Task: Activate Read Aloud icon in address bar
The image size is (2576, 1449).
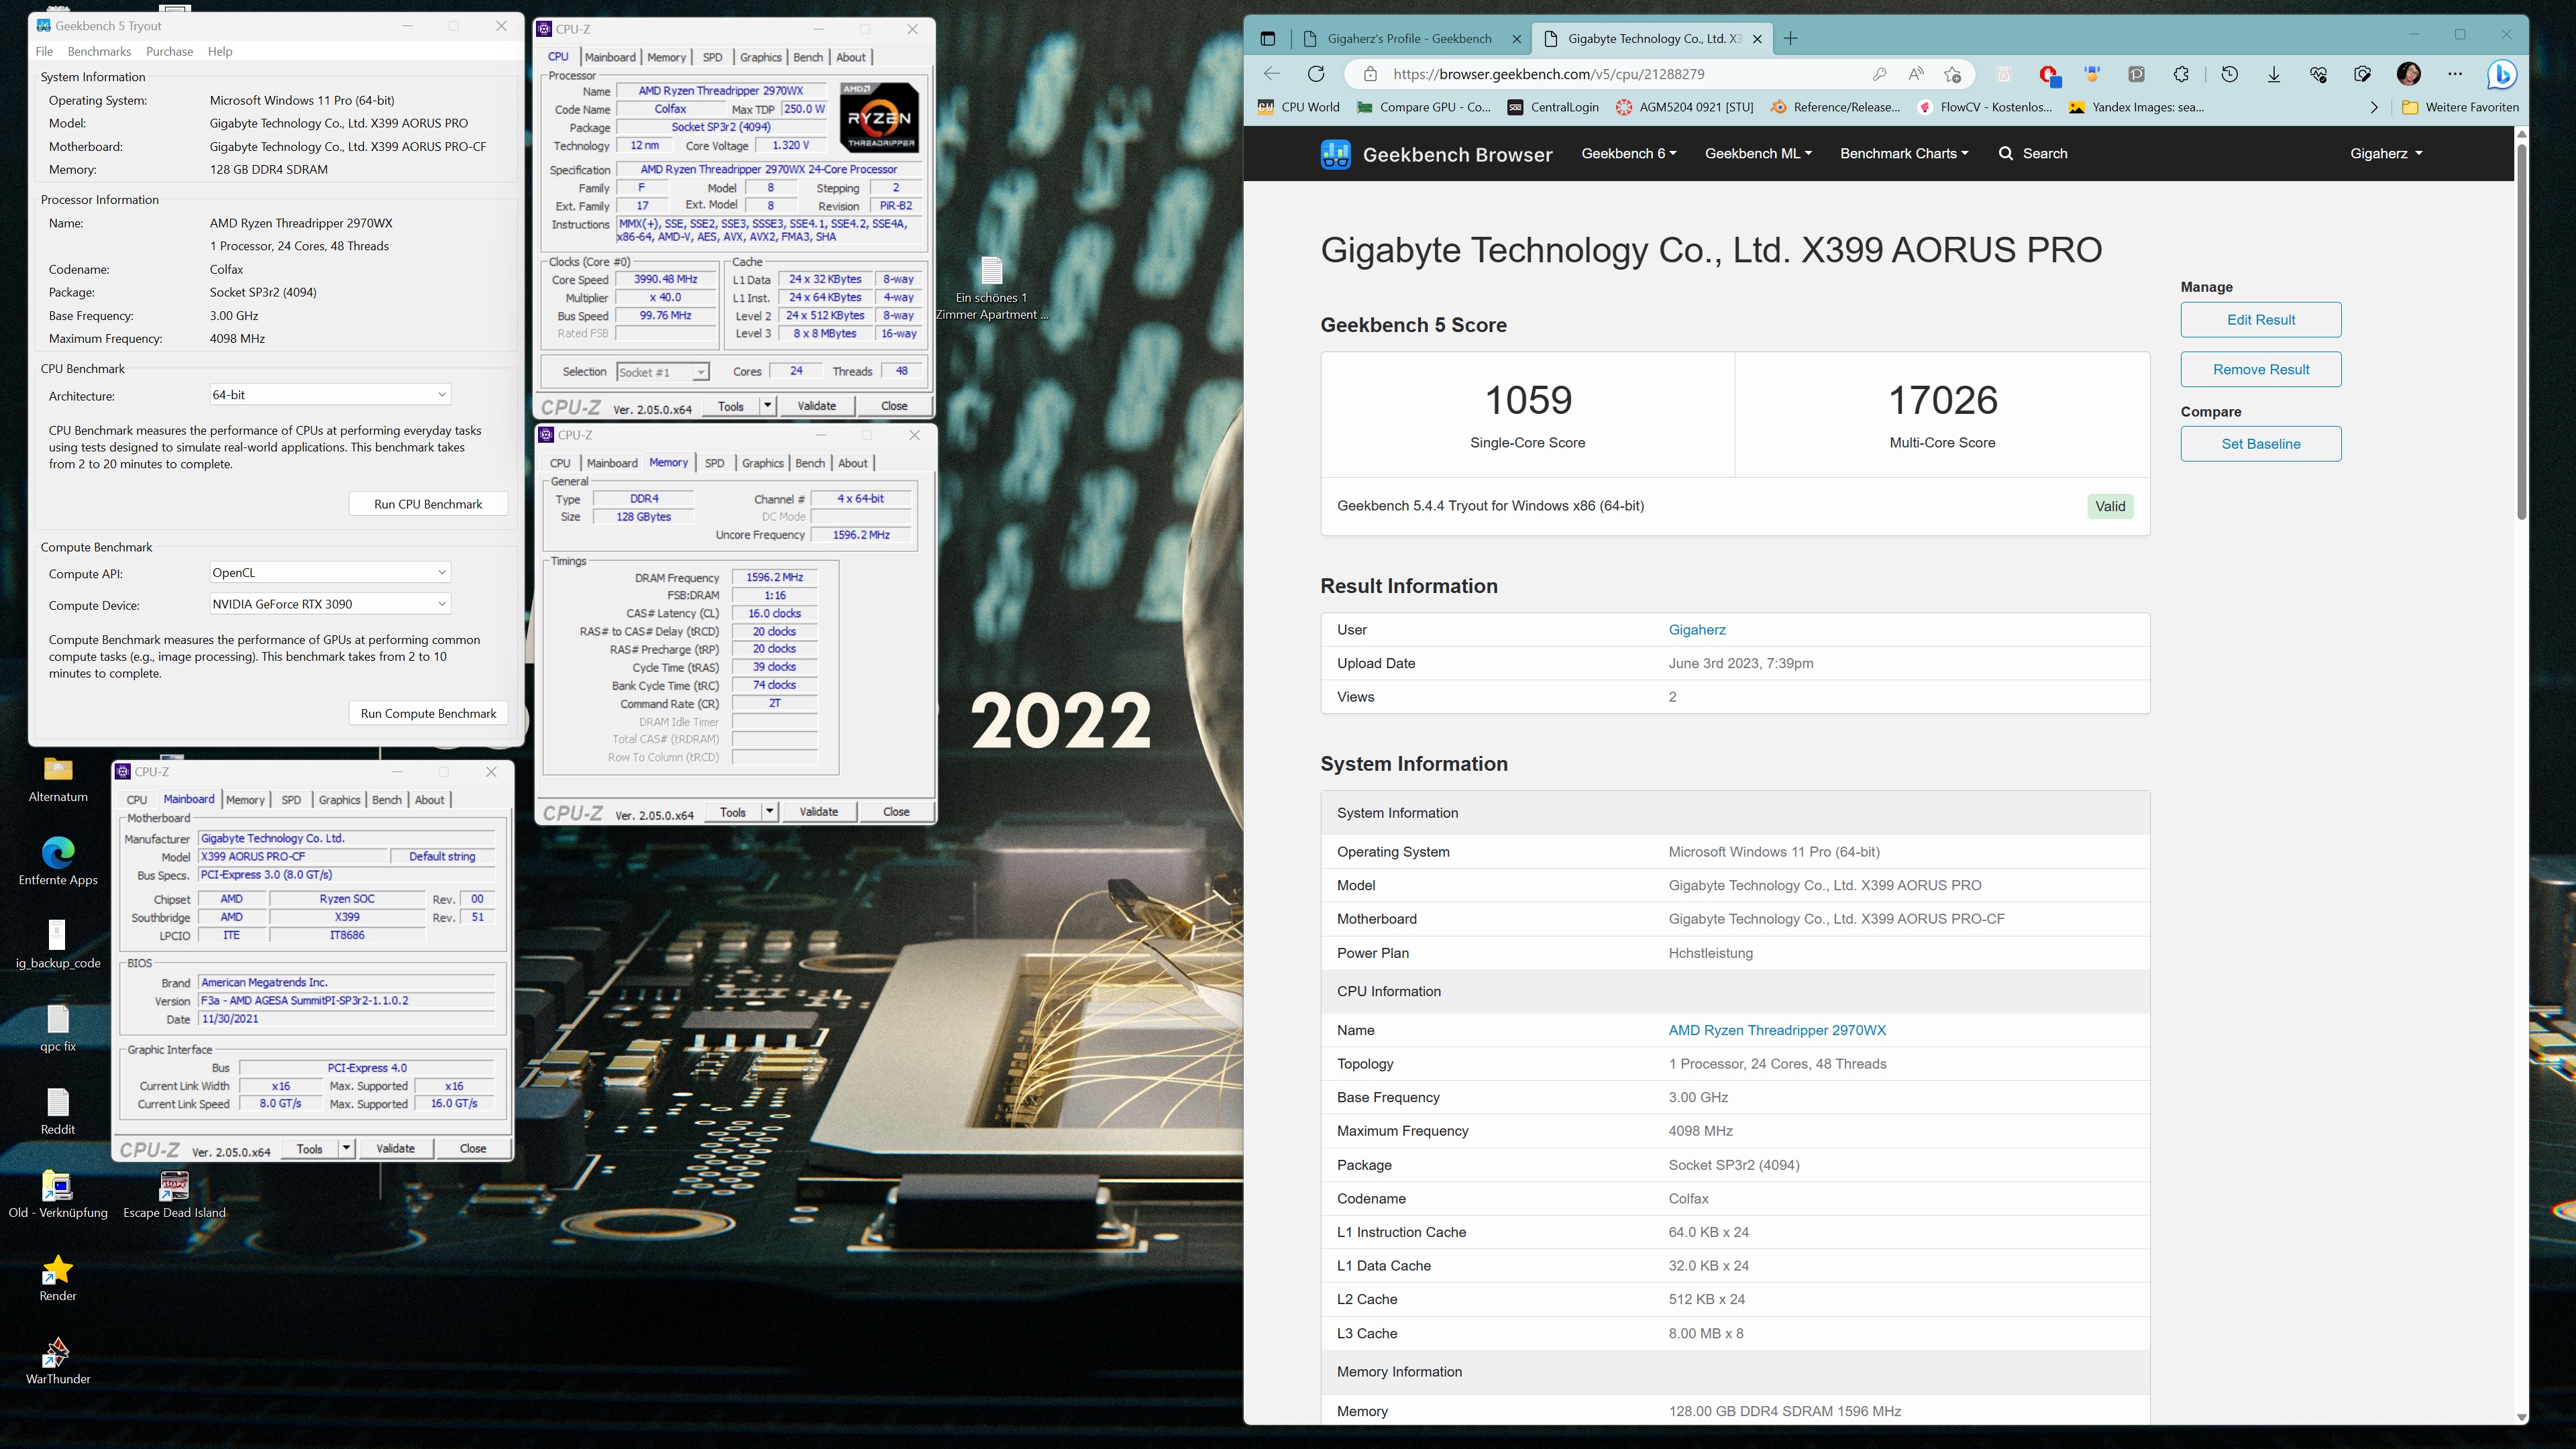Action: (1916, 74)
